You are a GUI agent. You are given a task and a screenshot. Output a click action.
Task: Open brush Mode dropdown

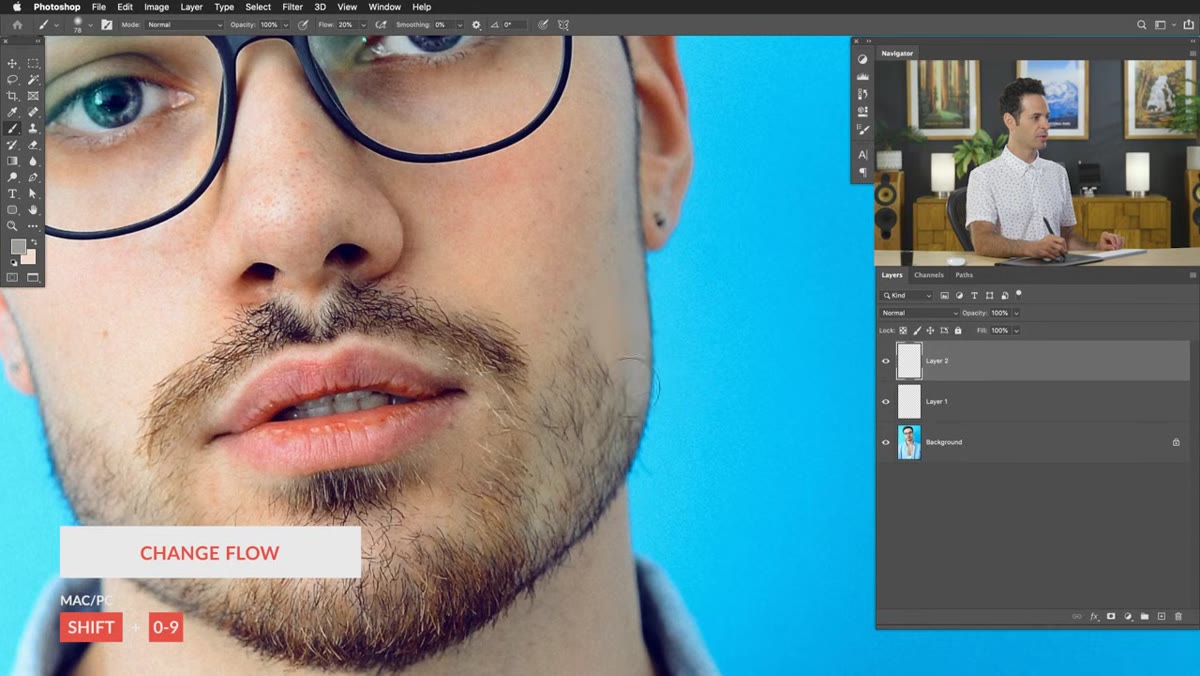pos(184,24)
